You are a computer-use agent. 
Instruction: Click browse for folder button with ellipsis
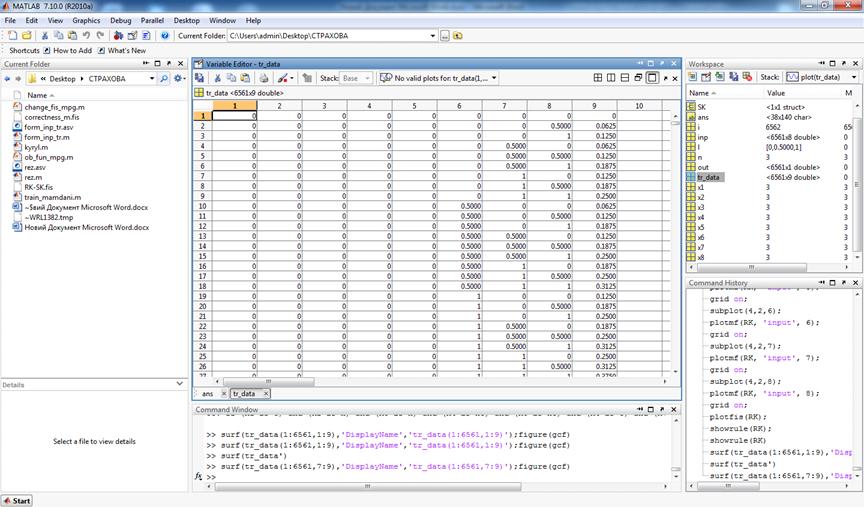[444, 35]
